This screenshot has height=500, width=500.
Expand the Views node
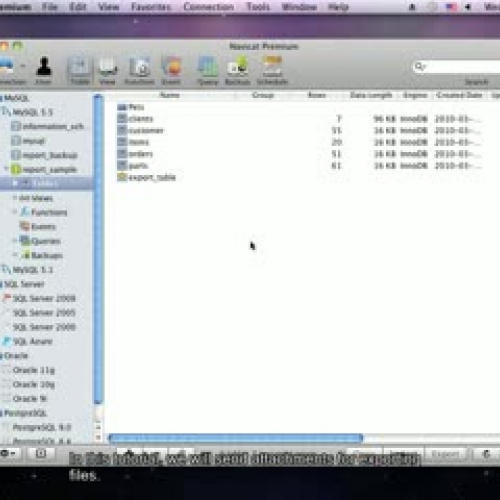tap(15, 198)
